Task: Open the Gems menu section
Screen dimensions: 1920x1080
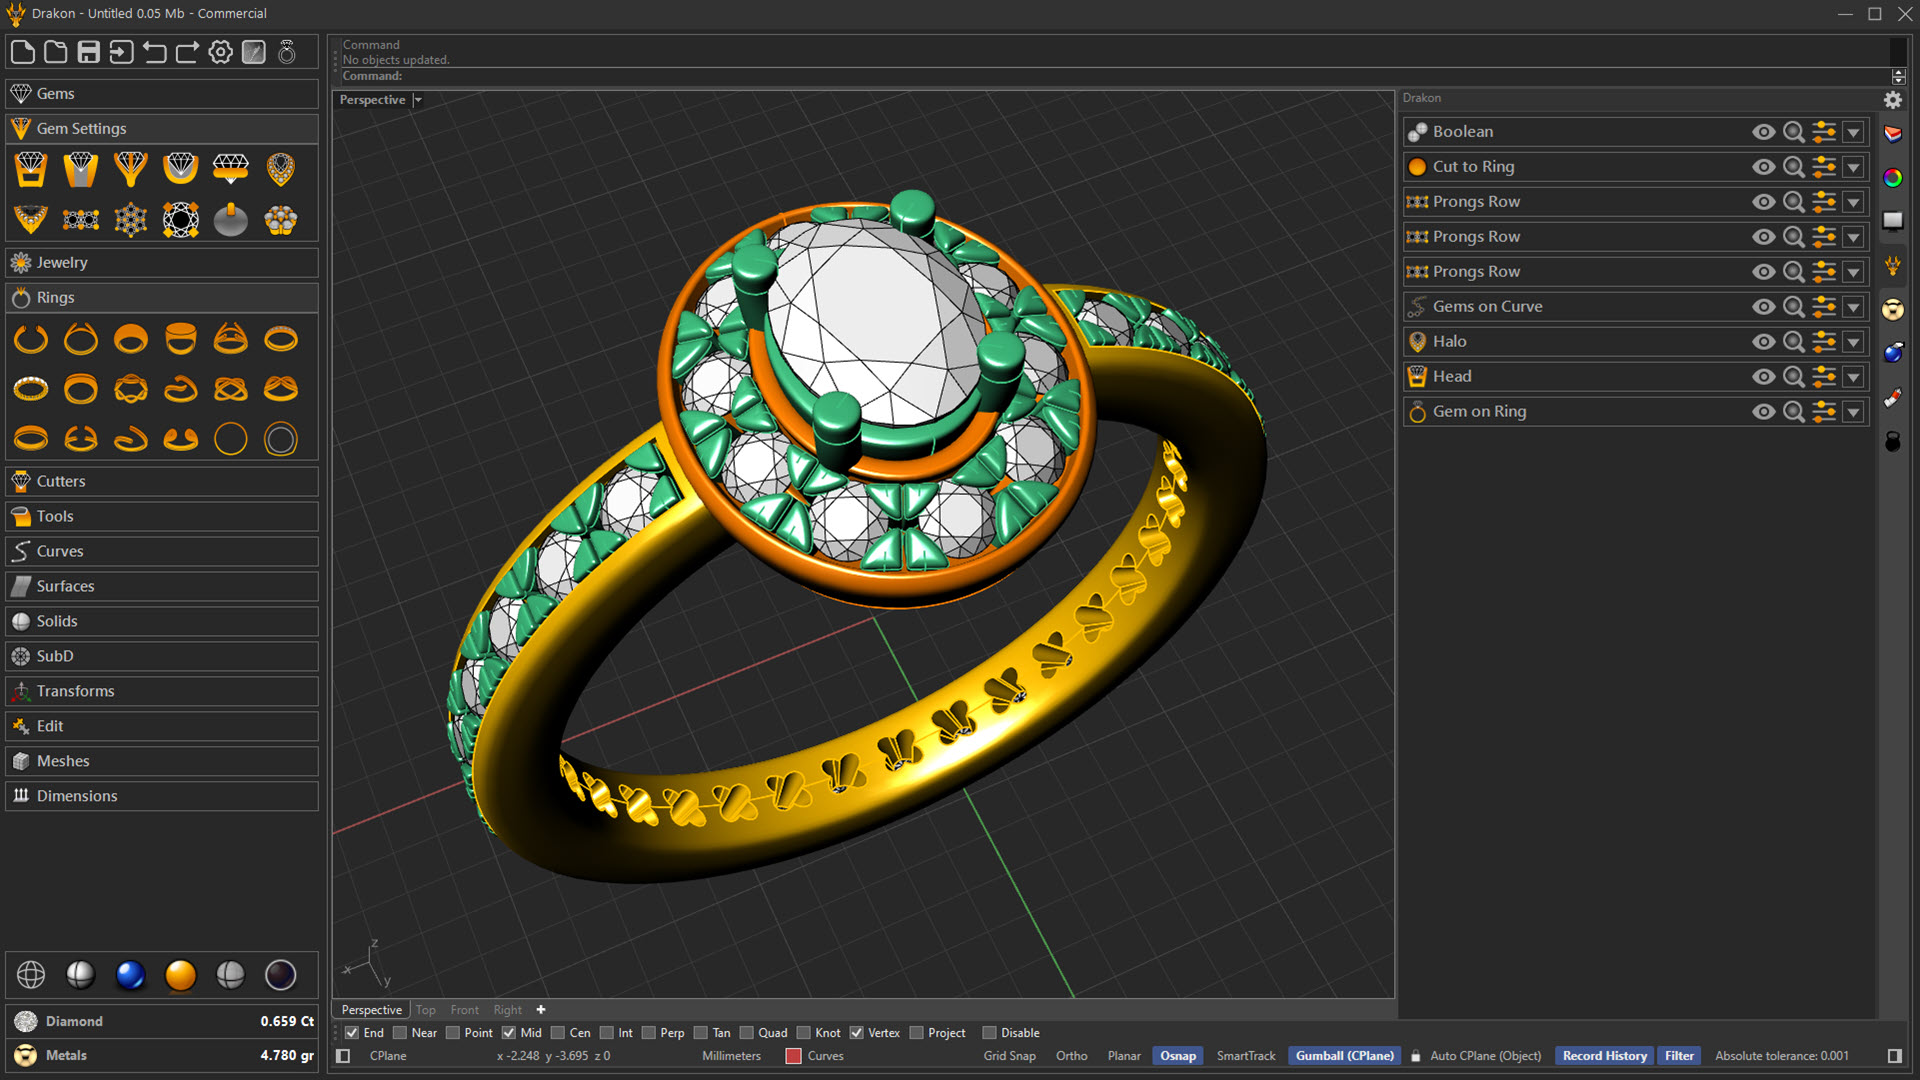Action: pyautogui.click(x=162, y=94)
